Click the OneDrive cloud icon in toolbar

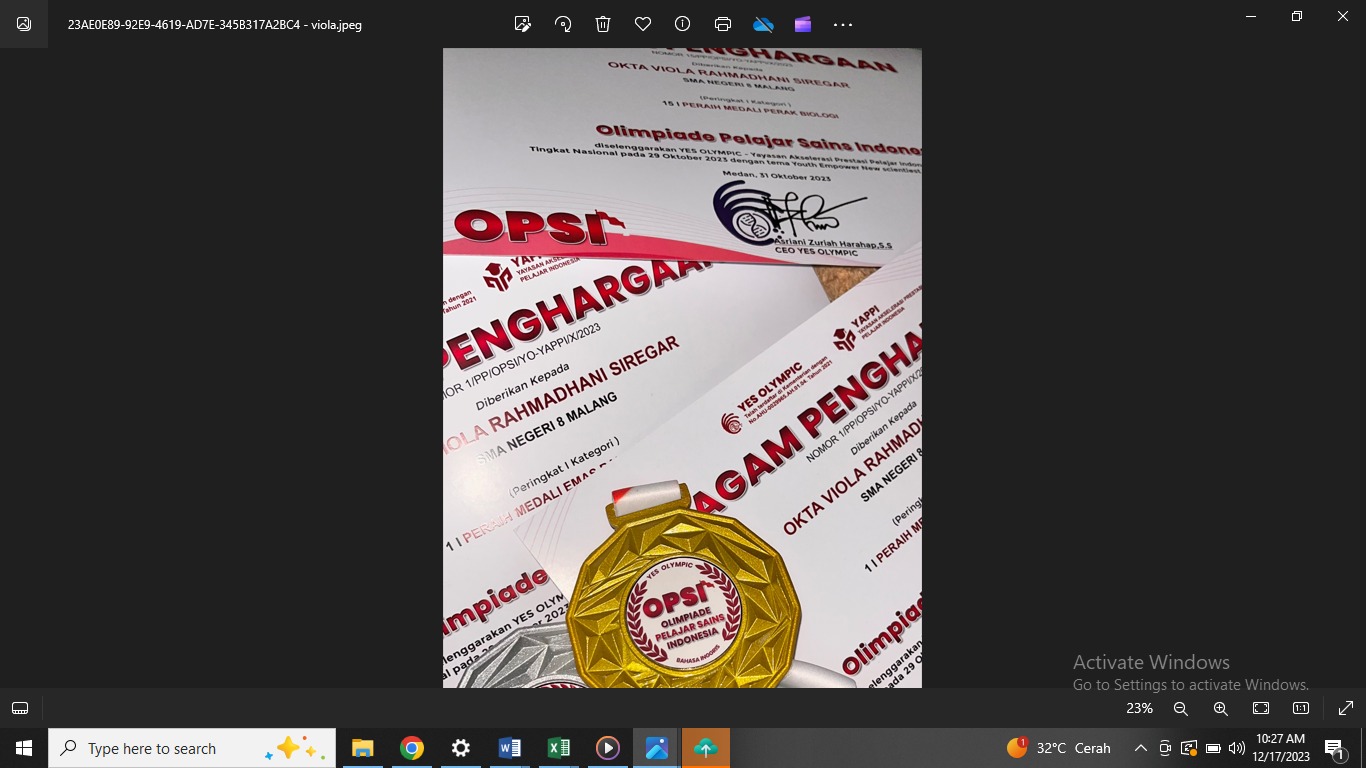[763, 24]
